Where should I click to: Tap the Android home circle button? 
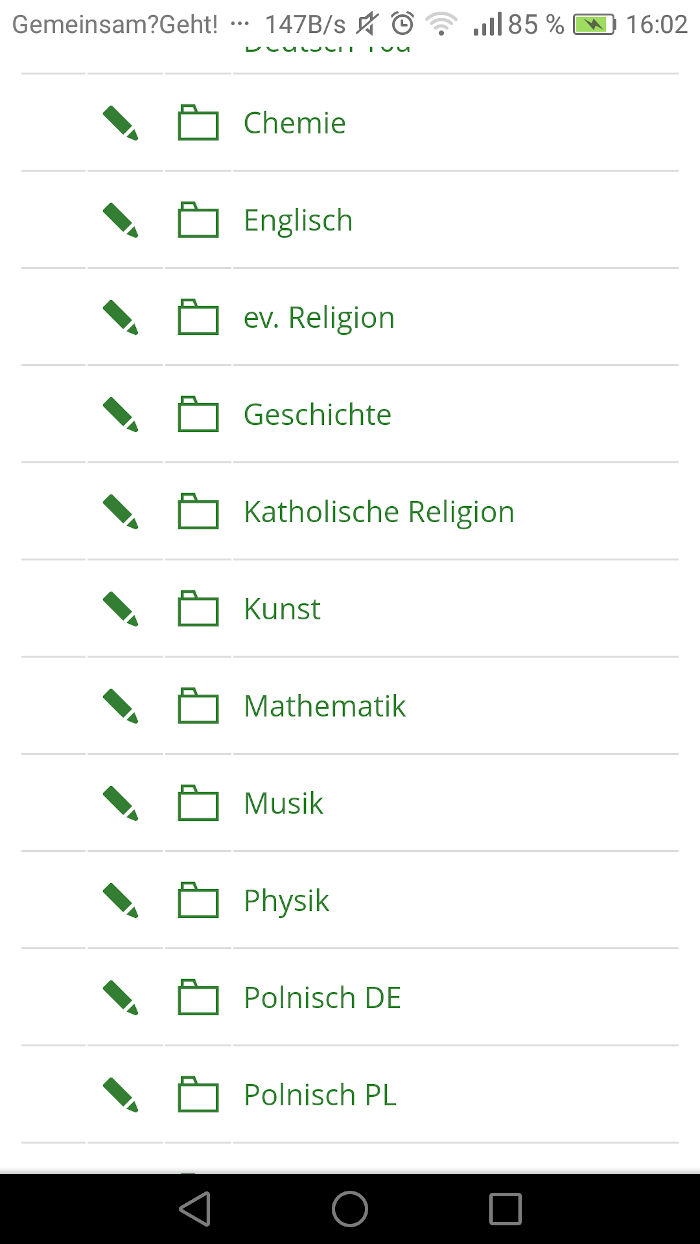pyautogui.click(x=350, y=1209)
